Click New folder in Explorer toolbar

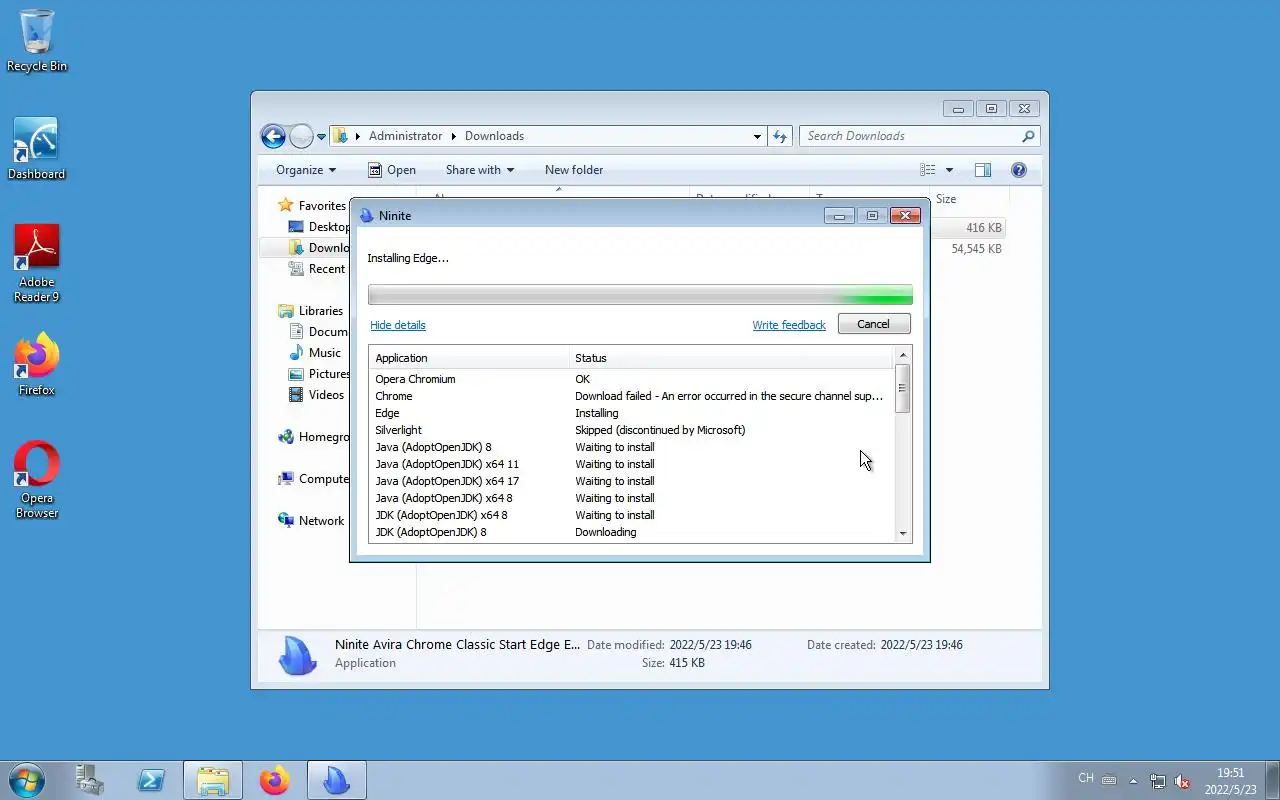pyautogui.click(x=574, y=170)
